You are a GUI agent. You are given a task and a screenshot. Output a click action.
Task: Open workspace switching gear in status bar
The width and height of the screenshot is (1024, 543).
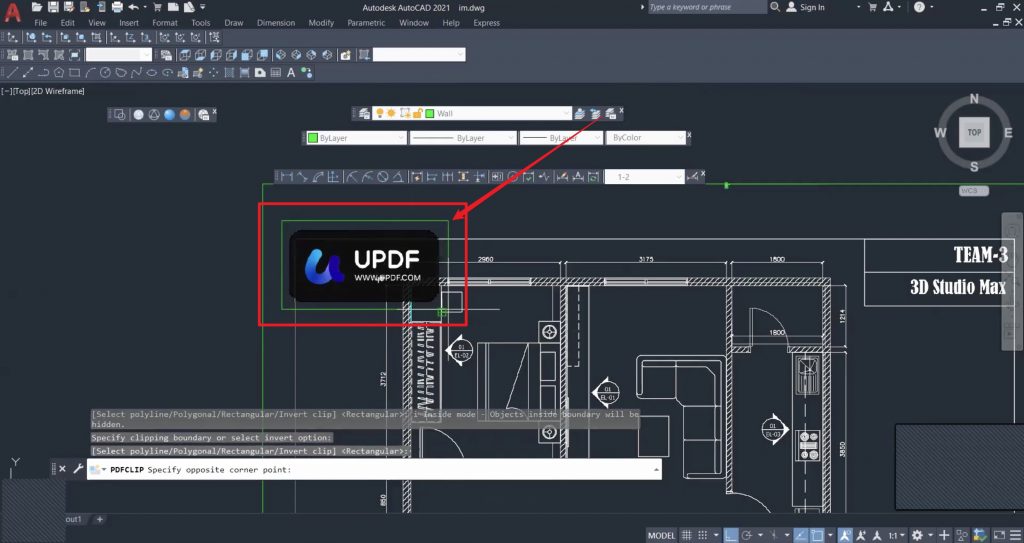(917, 535)
